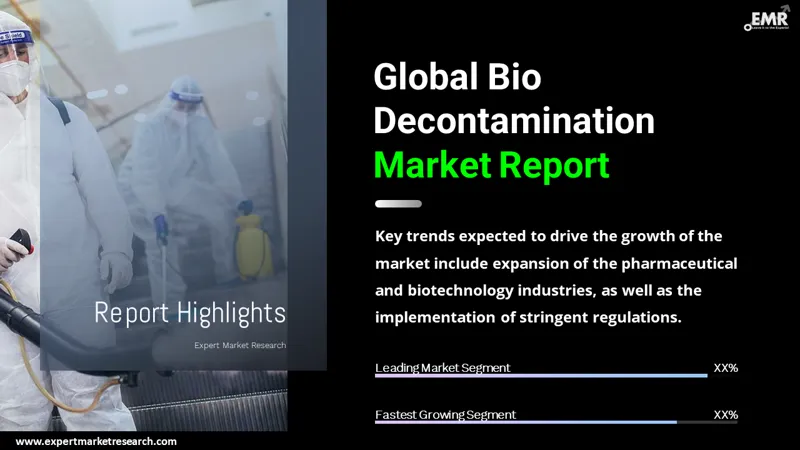Click the white pill divider under the title

[398, 204]
